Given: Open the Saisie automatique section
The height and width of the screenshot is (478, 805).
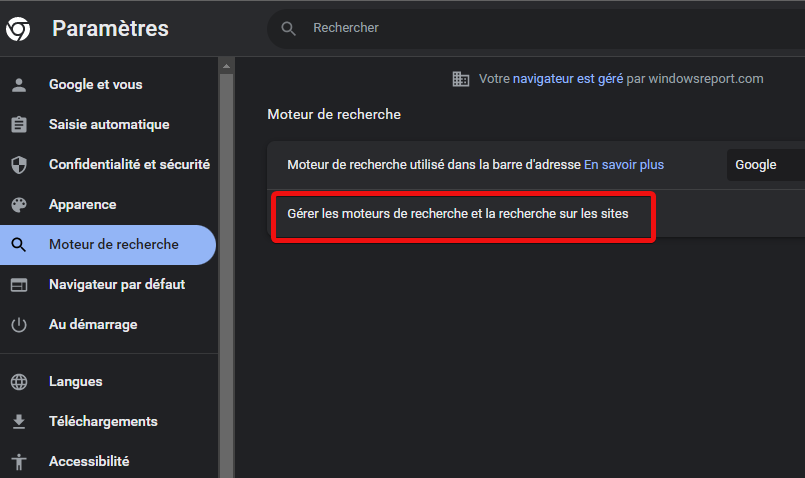Looking at the screenshot, I should coord(109,124).
